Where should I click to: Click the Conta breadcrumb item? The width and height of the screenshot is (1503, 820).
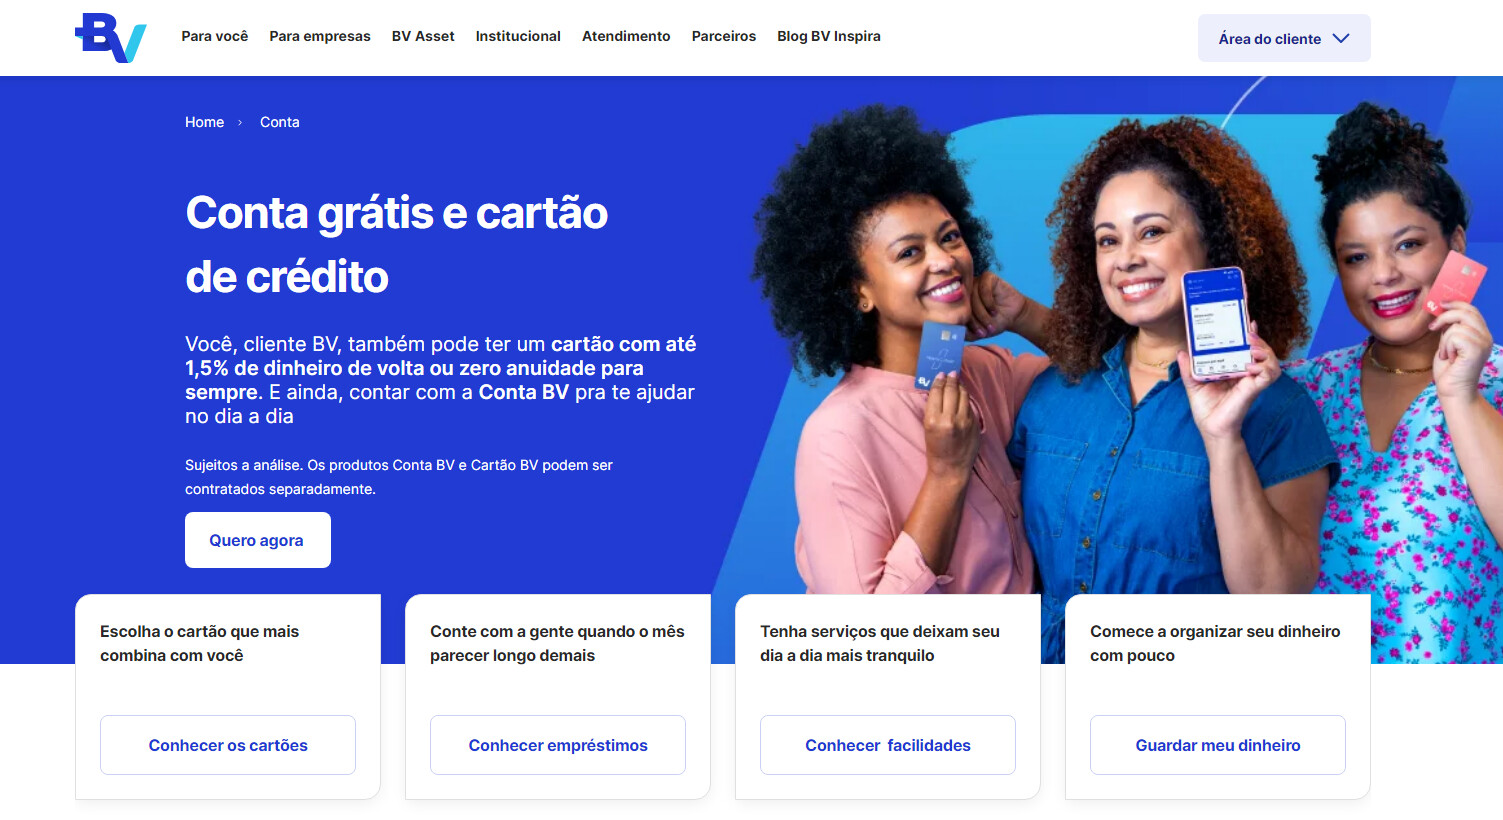280,122
